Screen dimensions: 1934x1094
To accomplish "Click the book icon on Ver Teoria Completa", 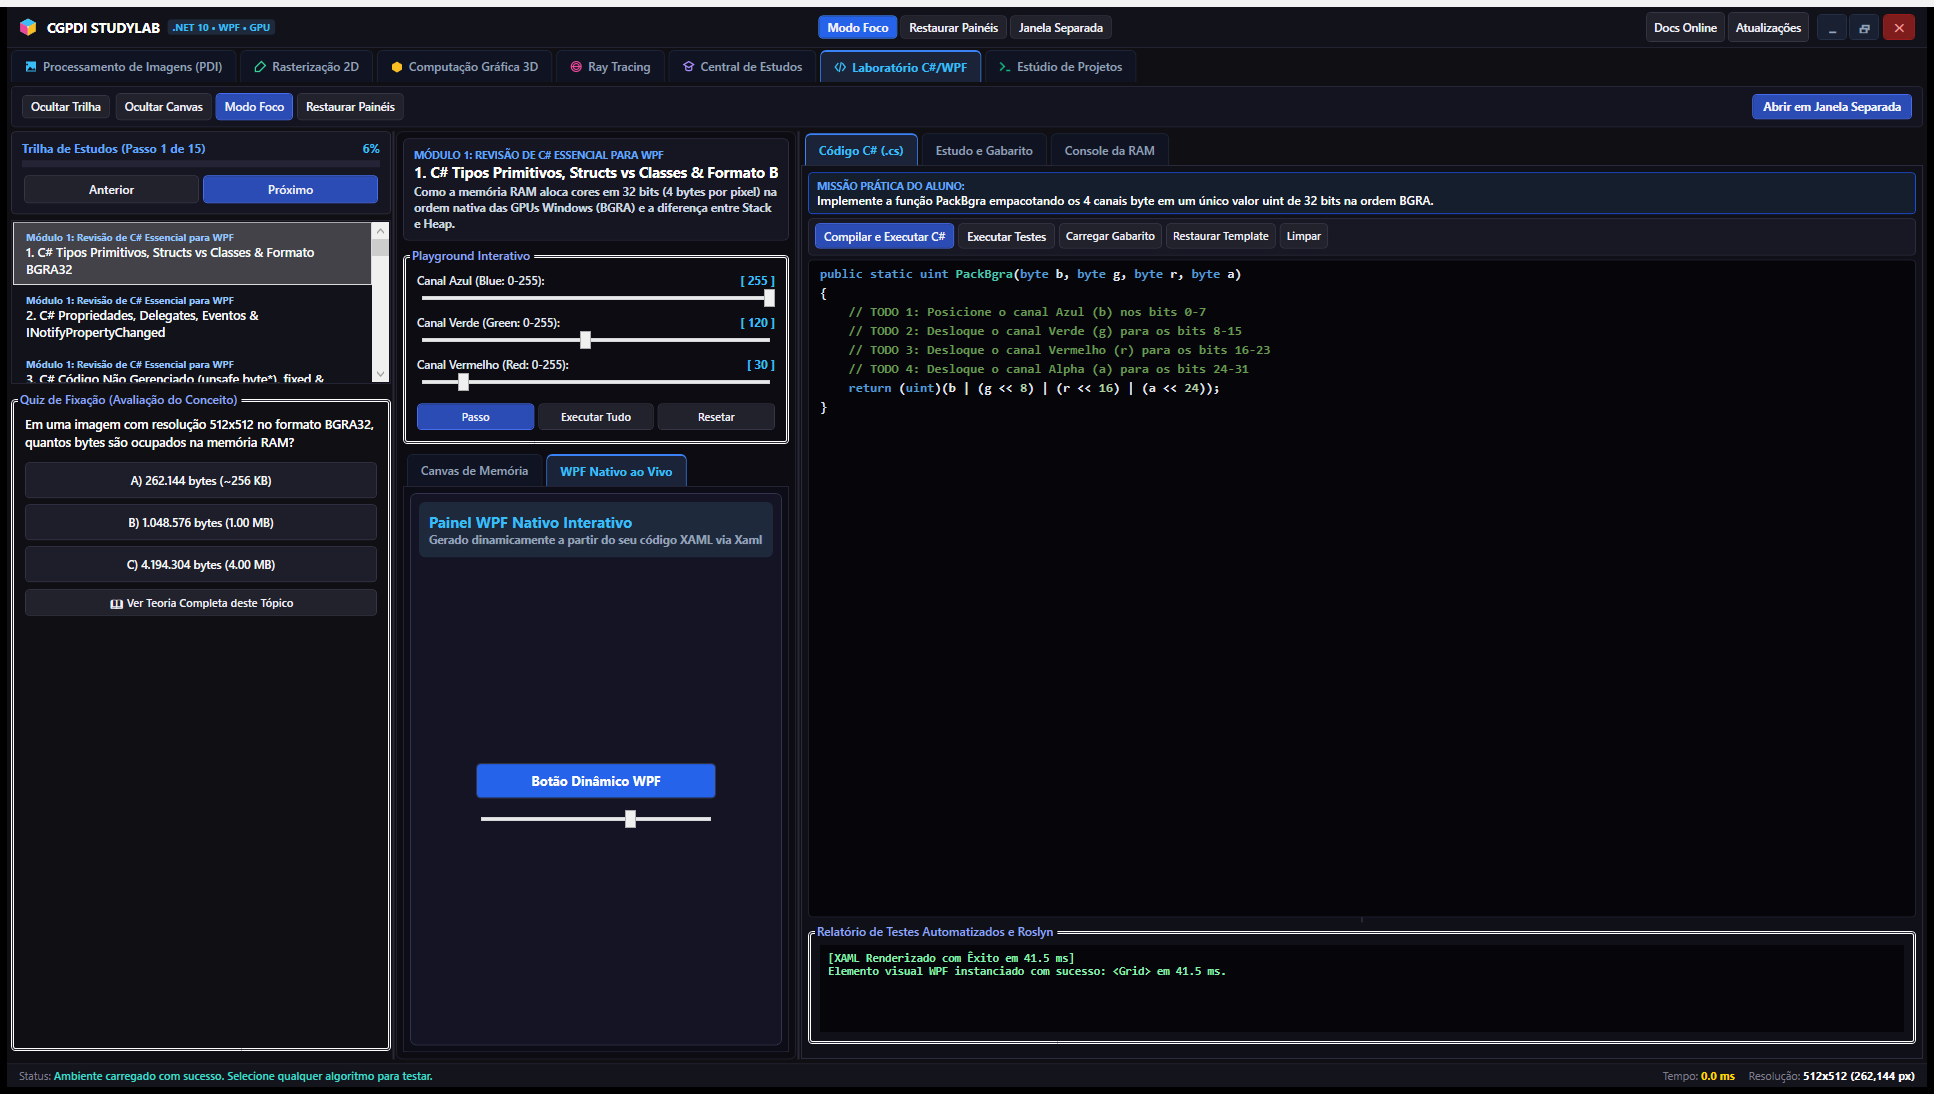I will click(116, 604).
